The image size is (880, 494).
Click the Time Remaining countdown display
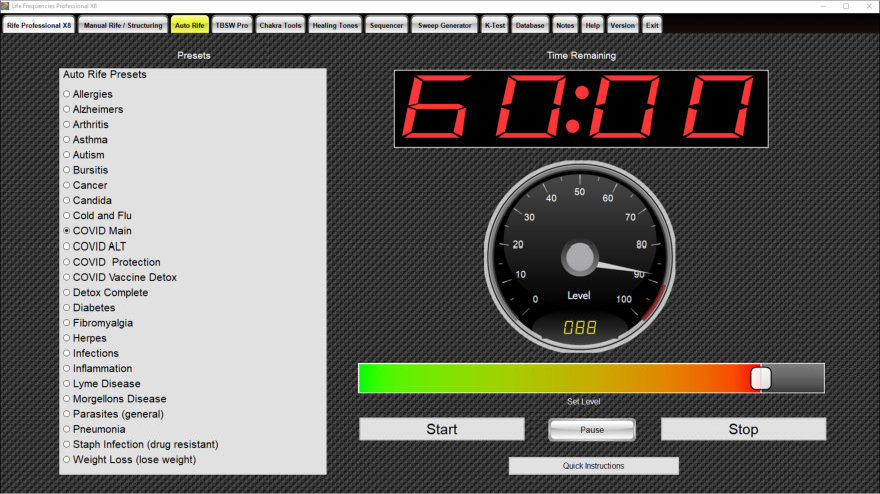pos(581,109)
